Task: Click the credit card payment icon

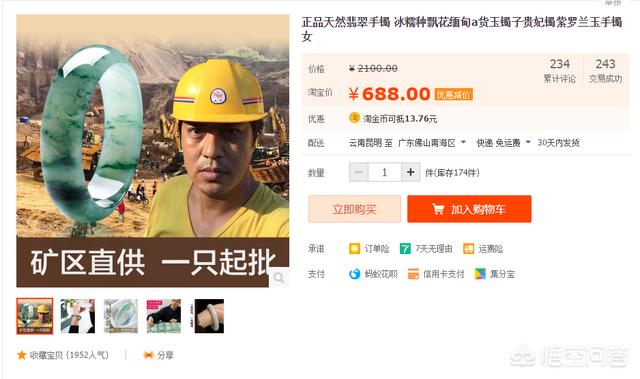Action: pos(413,274)
